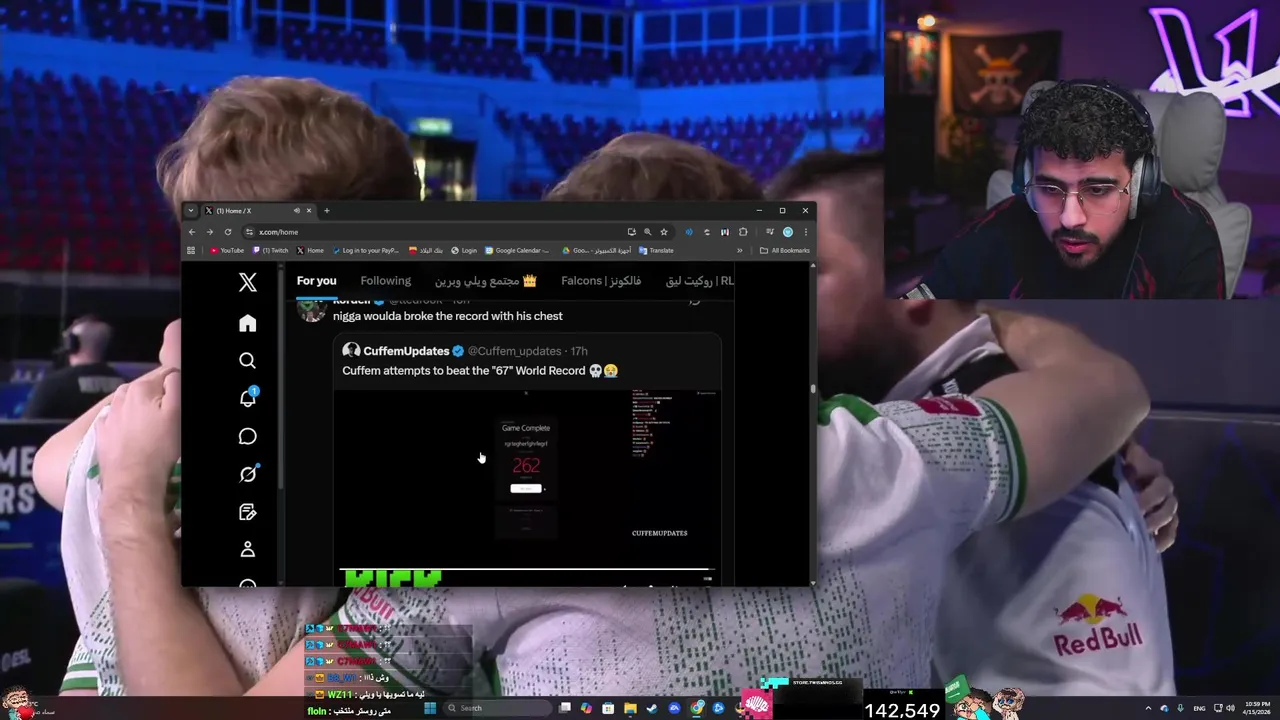This screenshot has height=720, width=1280.
Task: Bookmark this page with the star icon
Action: pos(664,232)
